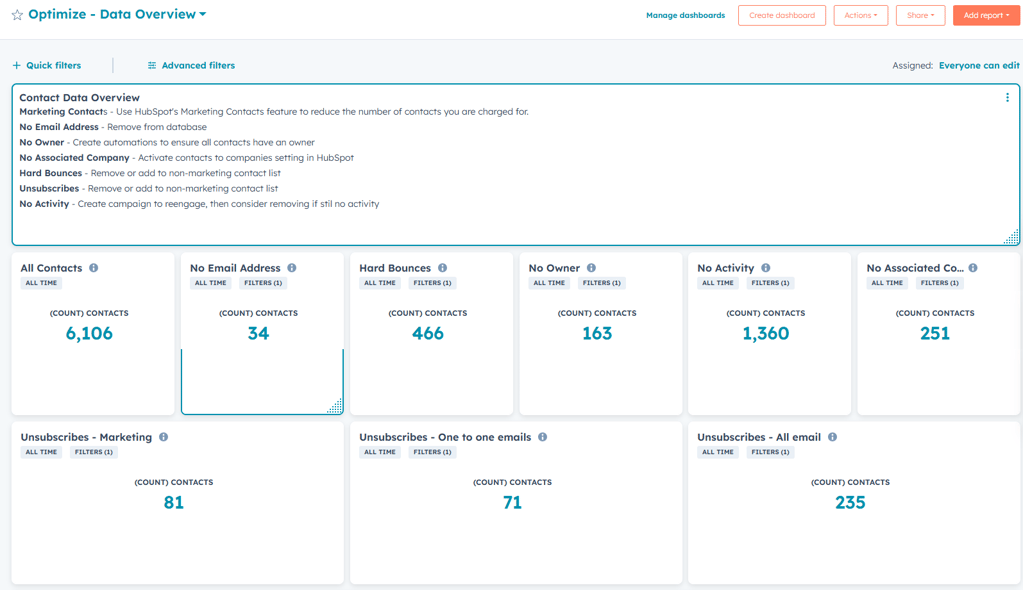Open the Contact Data Overview three-dot menu
The image size is (1023, 590).
coord(1007,98)
